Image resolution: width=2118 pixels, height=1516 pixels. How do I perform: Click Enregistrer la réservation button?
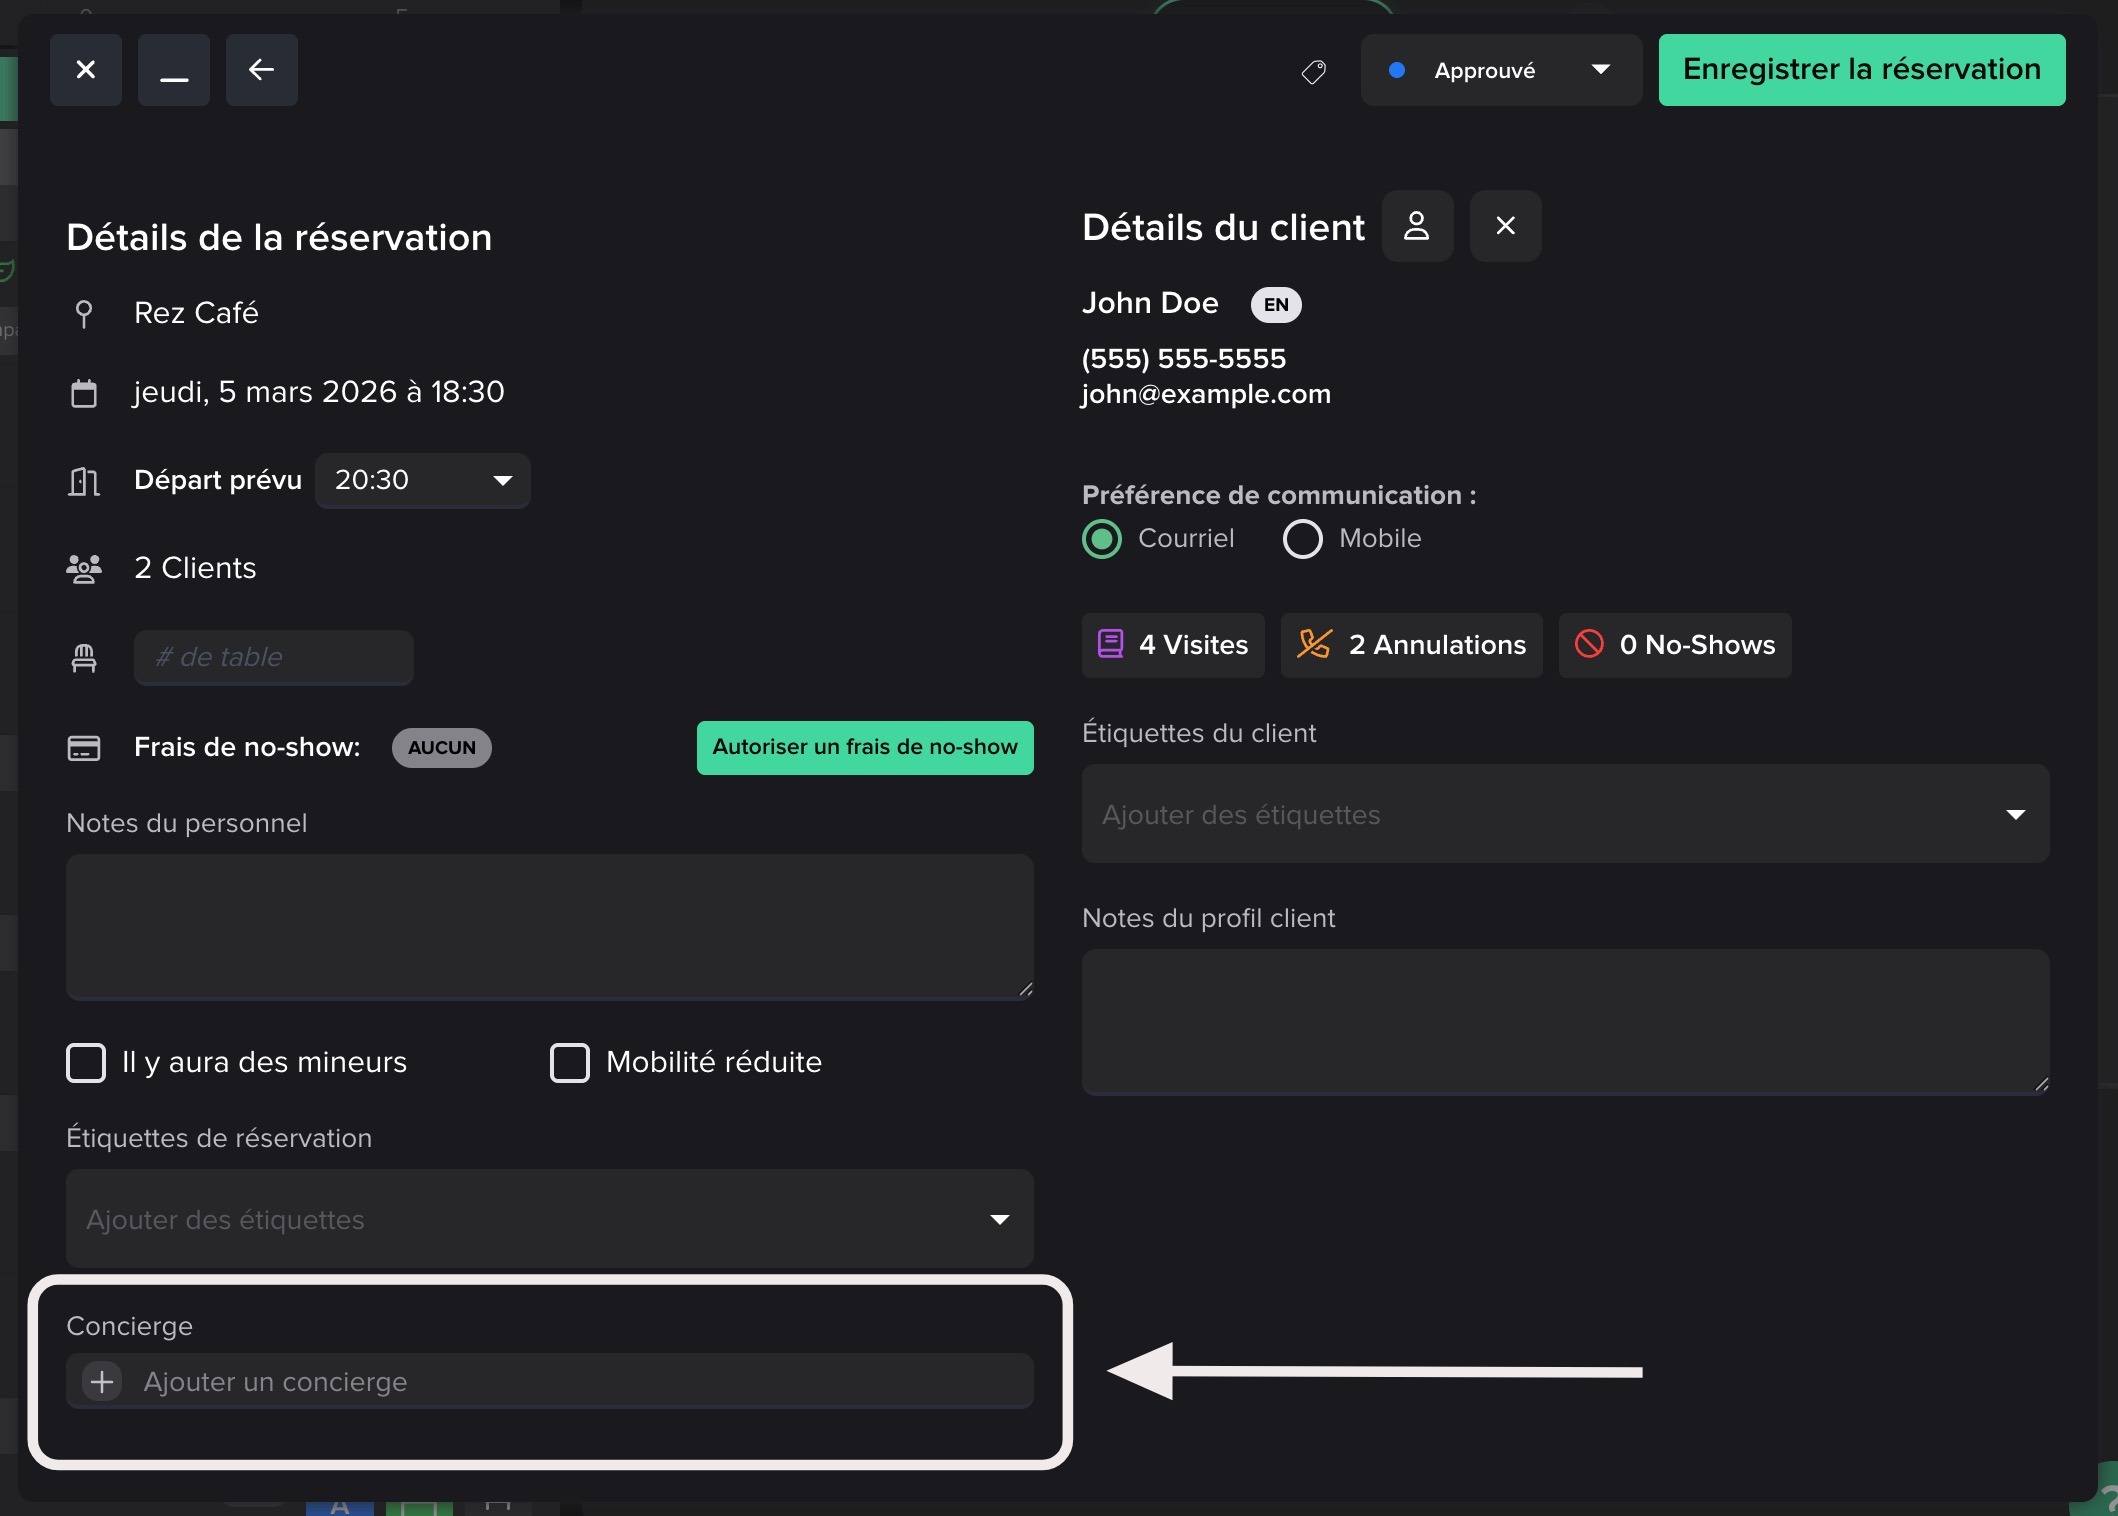[x=1861, y=70]
